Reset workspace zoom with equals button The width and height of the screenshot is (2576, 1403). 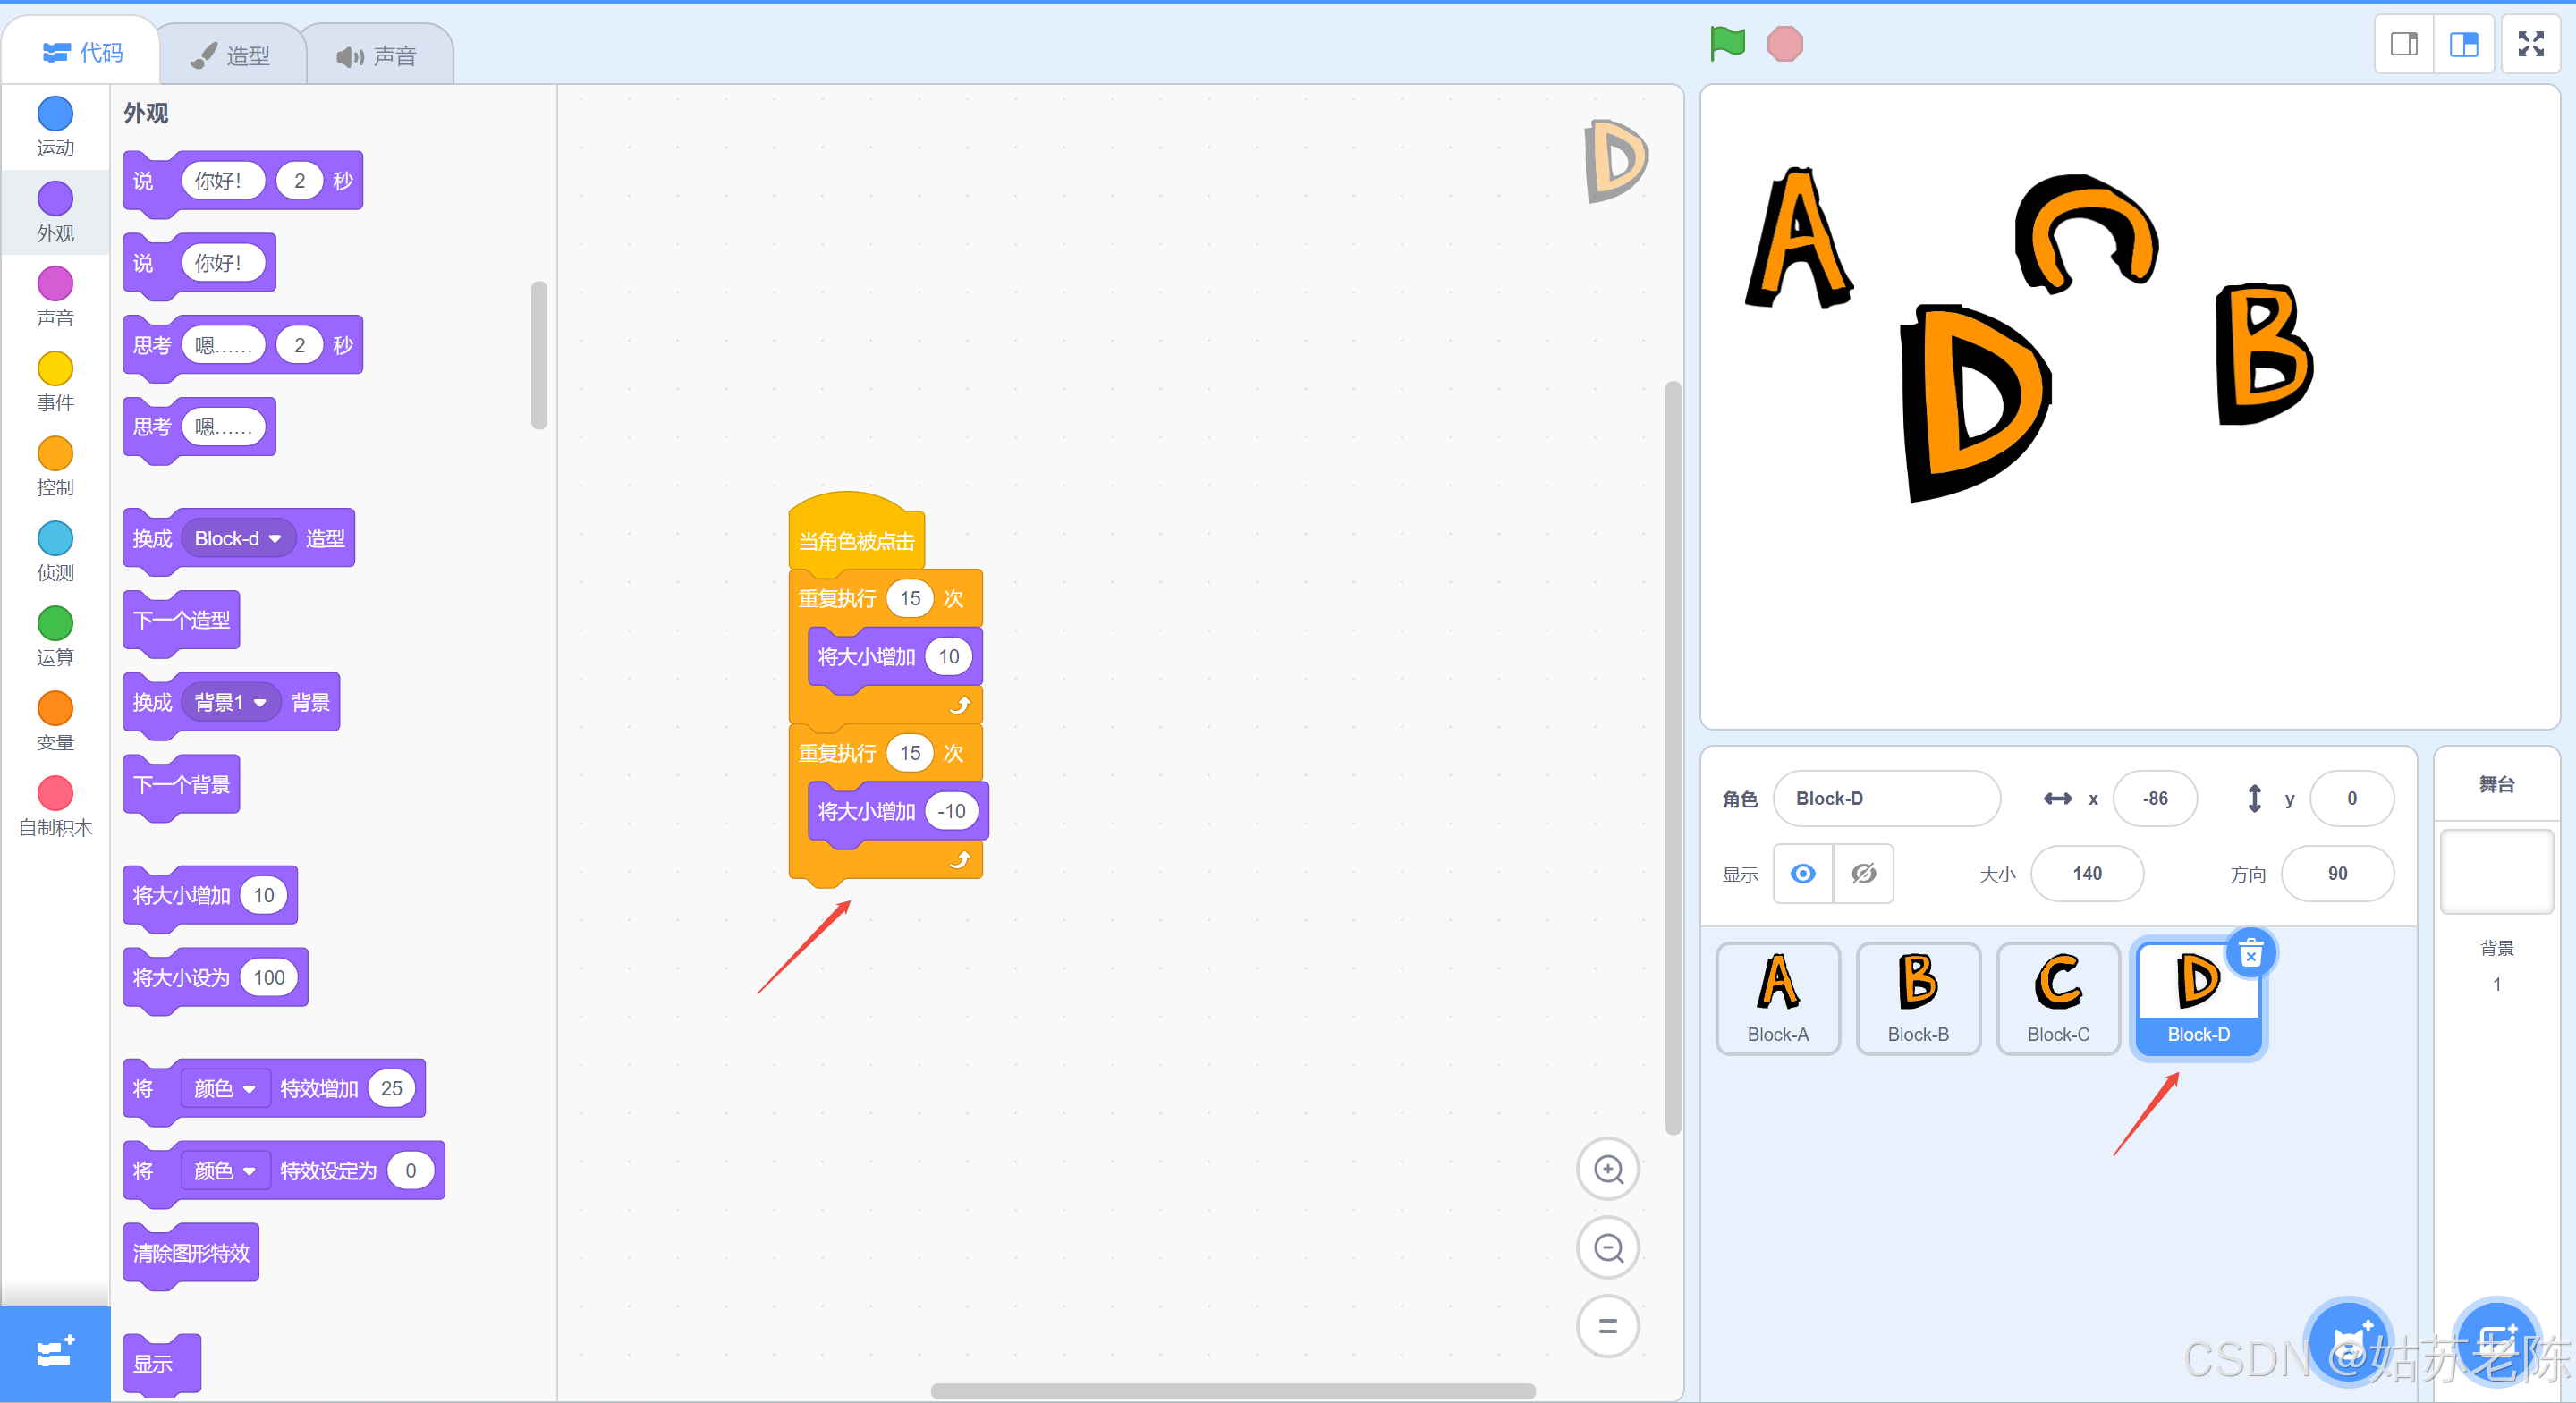tap(1607, 1326)
